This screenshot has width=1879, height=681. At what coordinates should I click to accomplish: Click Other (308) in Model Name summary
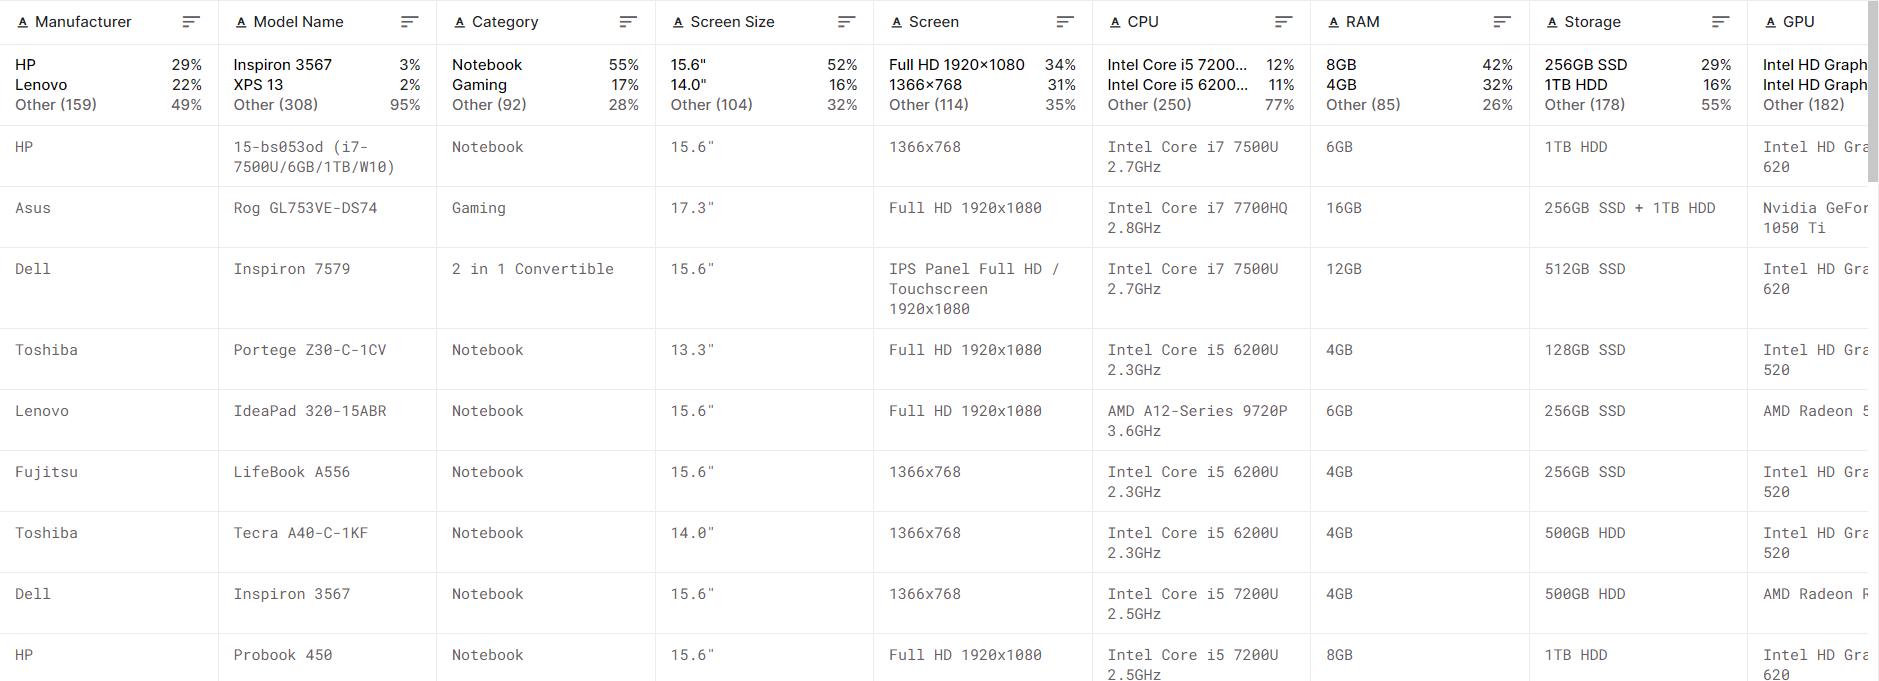pos(327,105)
